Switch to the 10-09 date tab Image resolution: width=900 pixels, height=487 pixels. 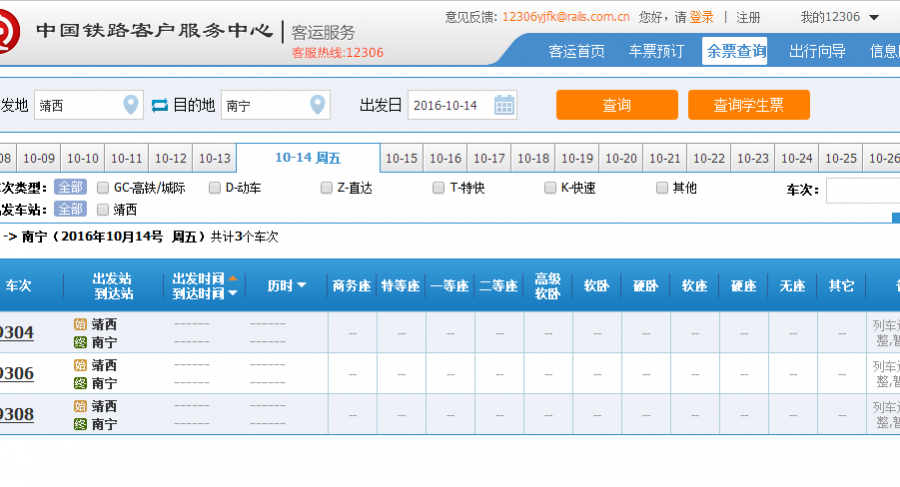(x=39, y=158)
